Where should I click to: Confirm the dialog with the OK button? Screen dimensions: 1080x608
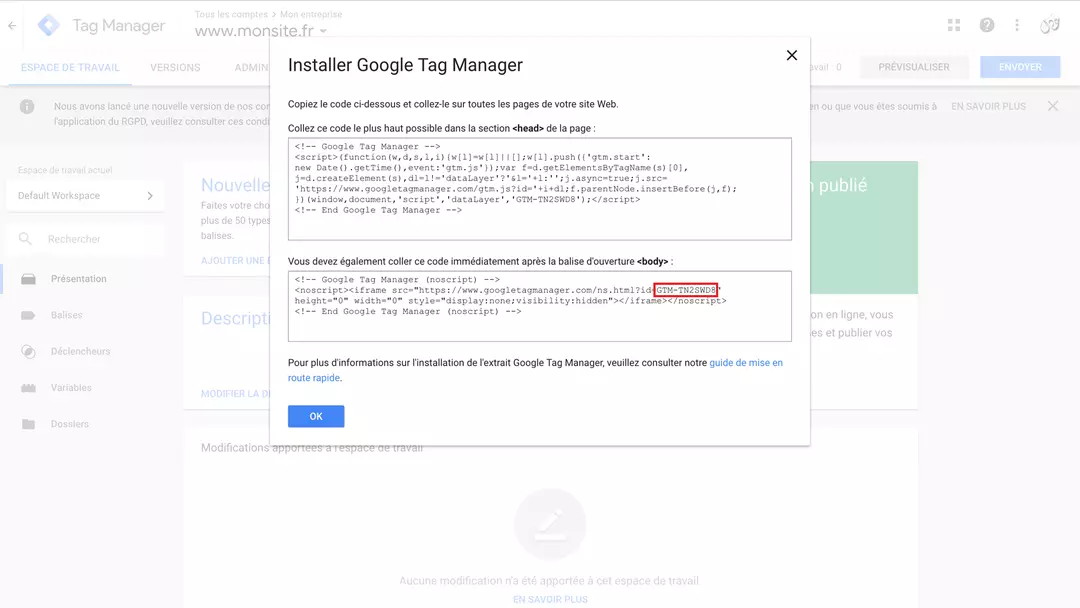pos(316,416)
